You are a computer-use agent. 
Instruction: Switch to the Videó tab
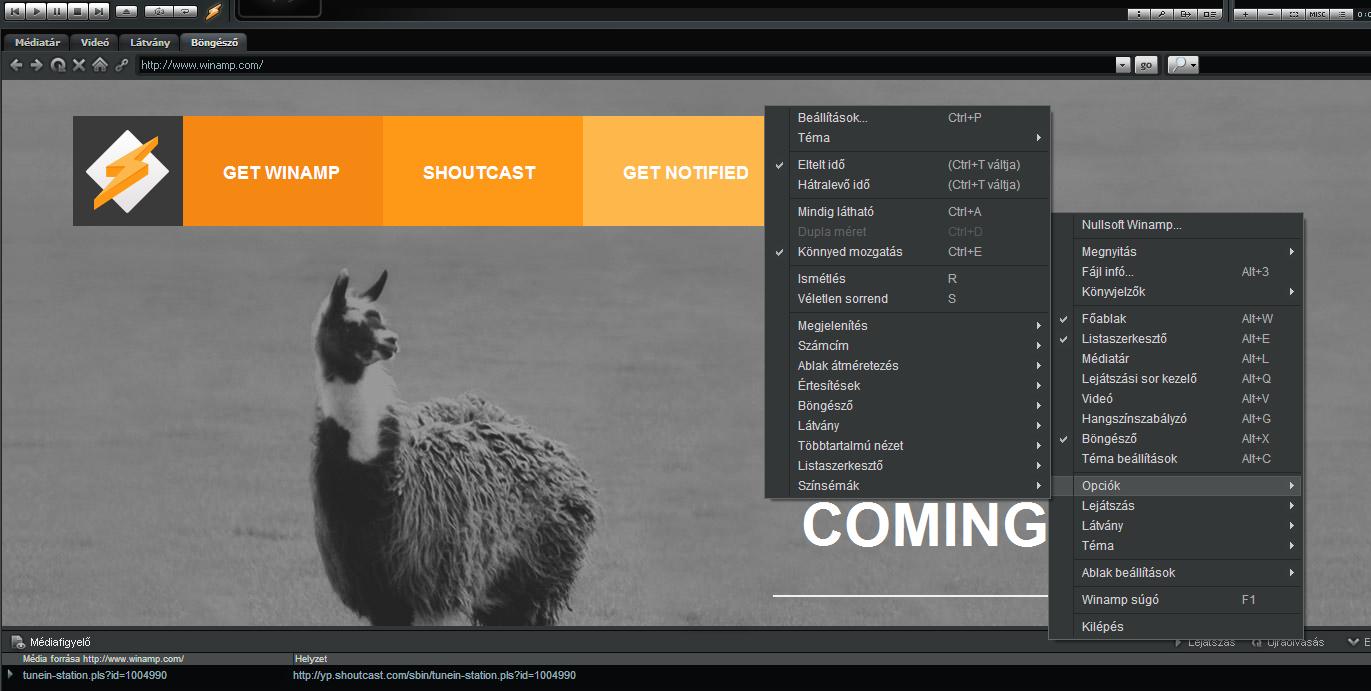coord(95,42)
